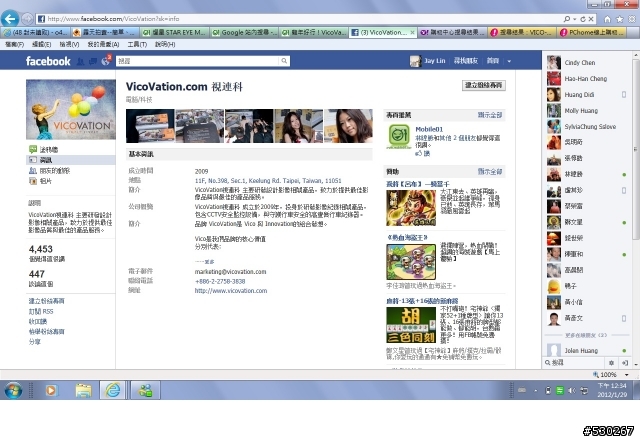Image resolution: width=640 pixels, height=439 pixels.
Task: Expand the ...more description link
Action: [x=204, y=262]
